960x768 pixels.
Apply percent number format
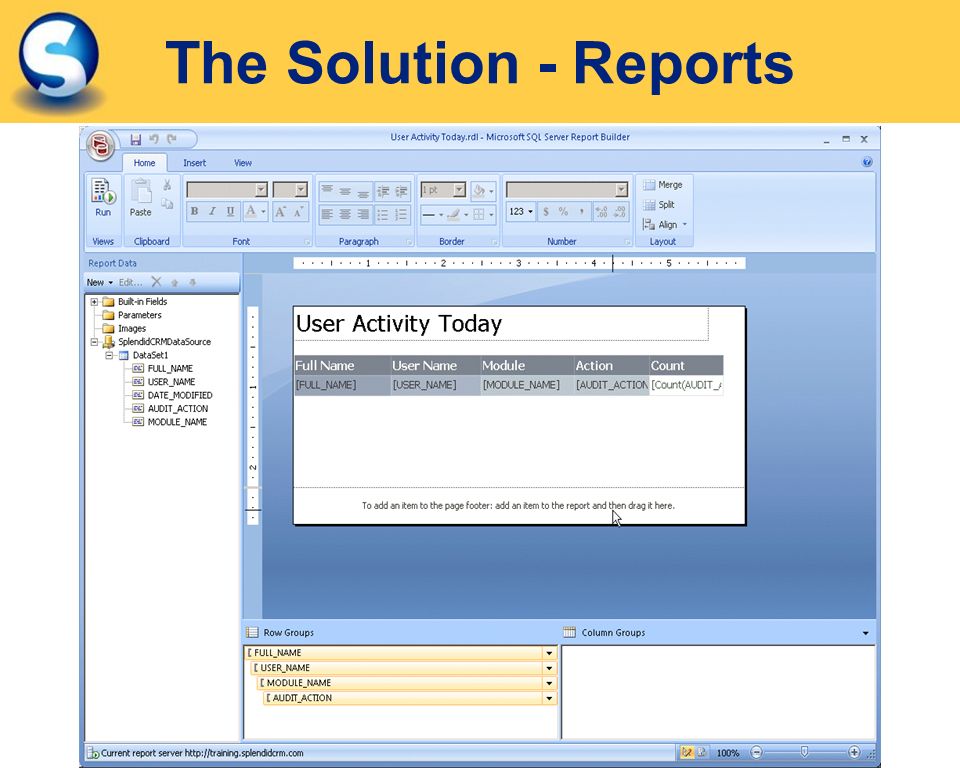pos(563,212)
